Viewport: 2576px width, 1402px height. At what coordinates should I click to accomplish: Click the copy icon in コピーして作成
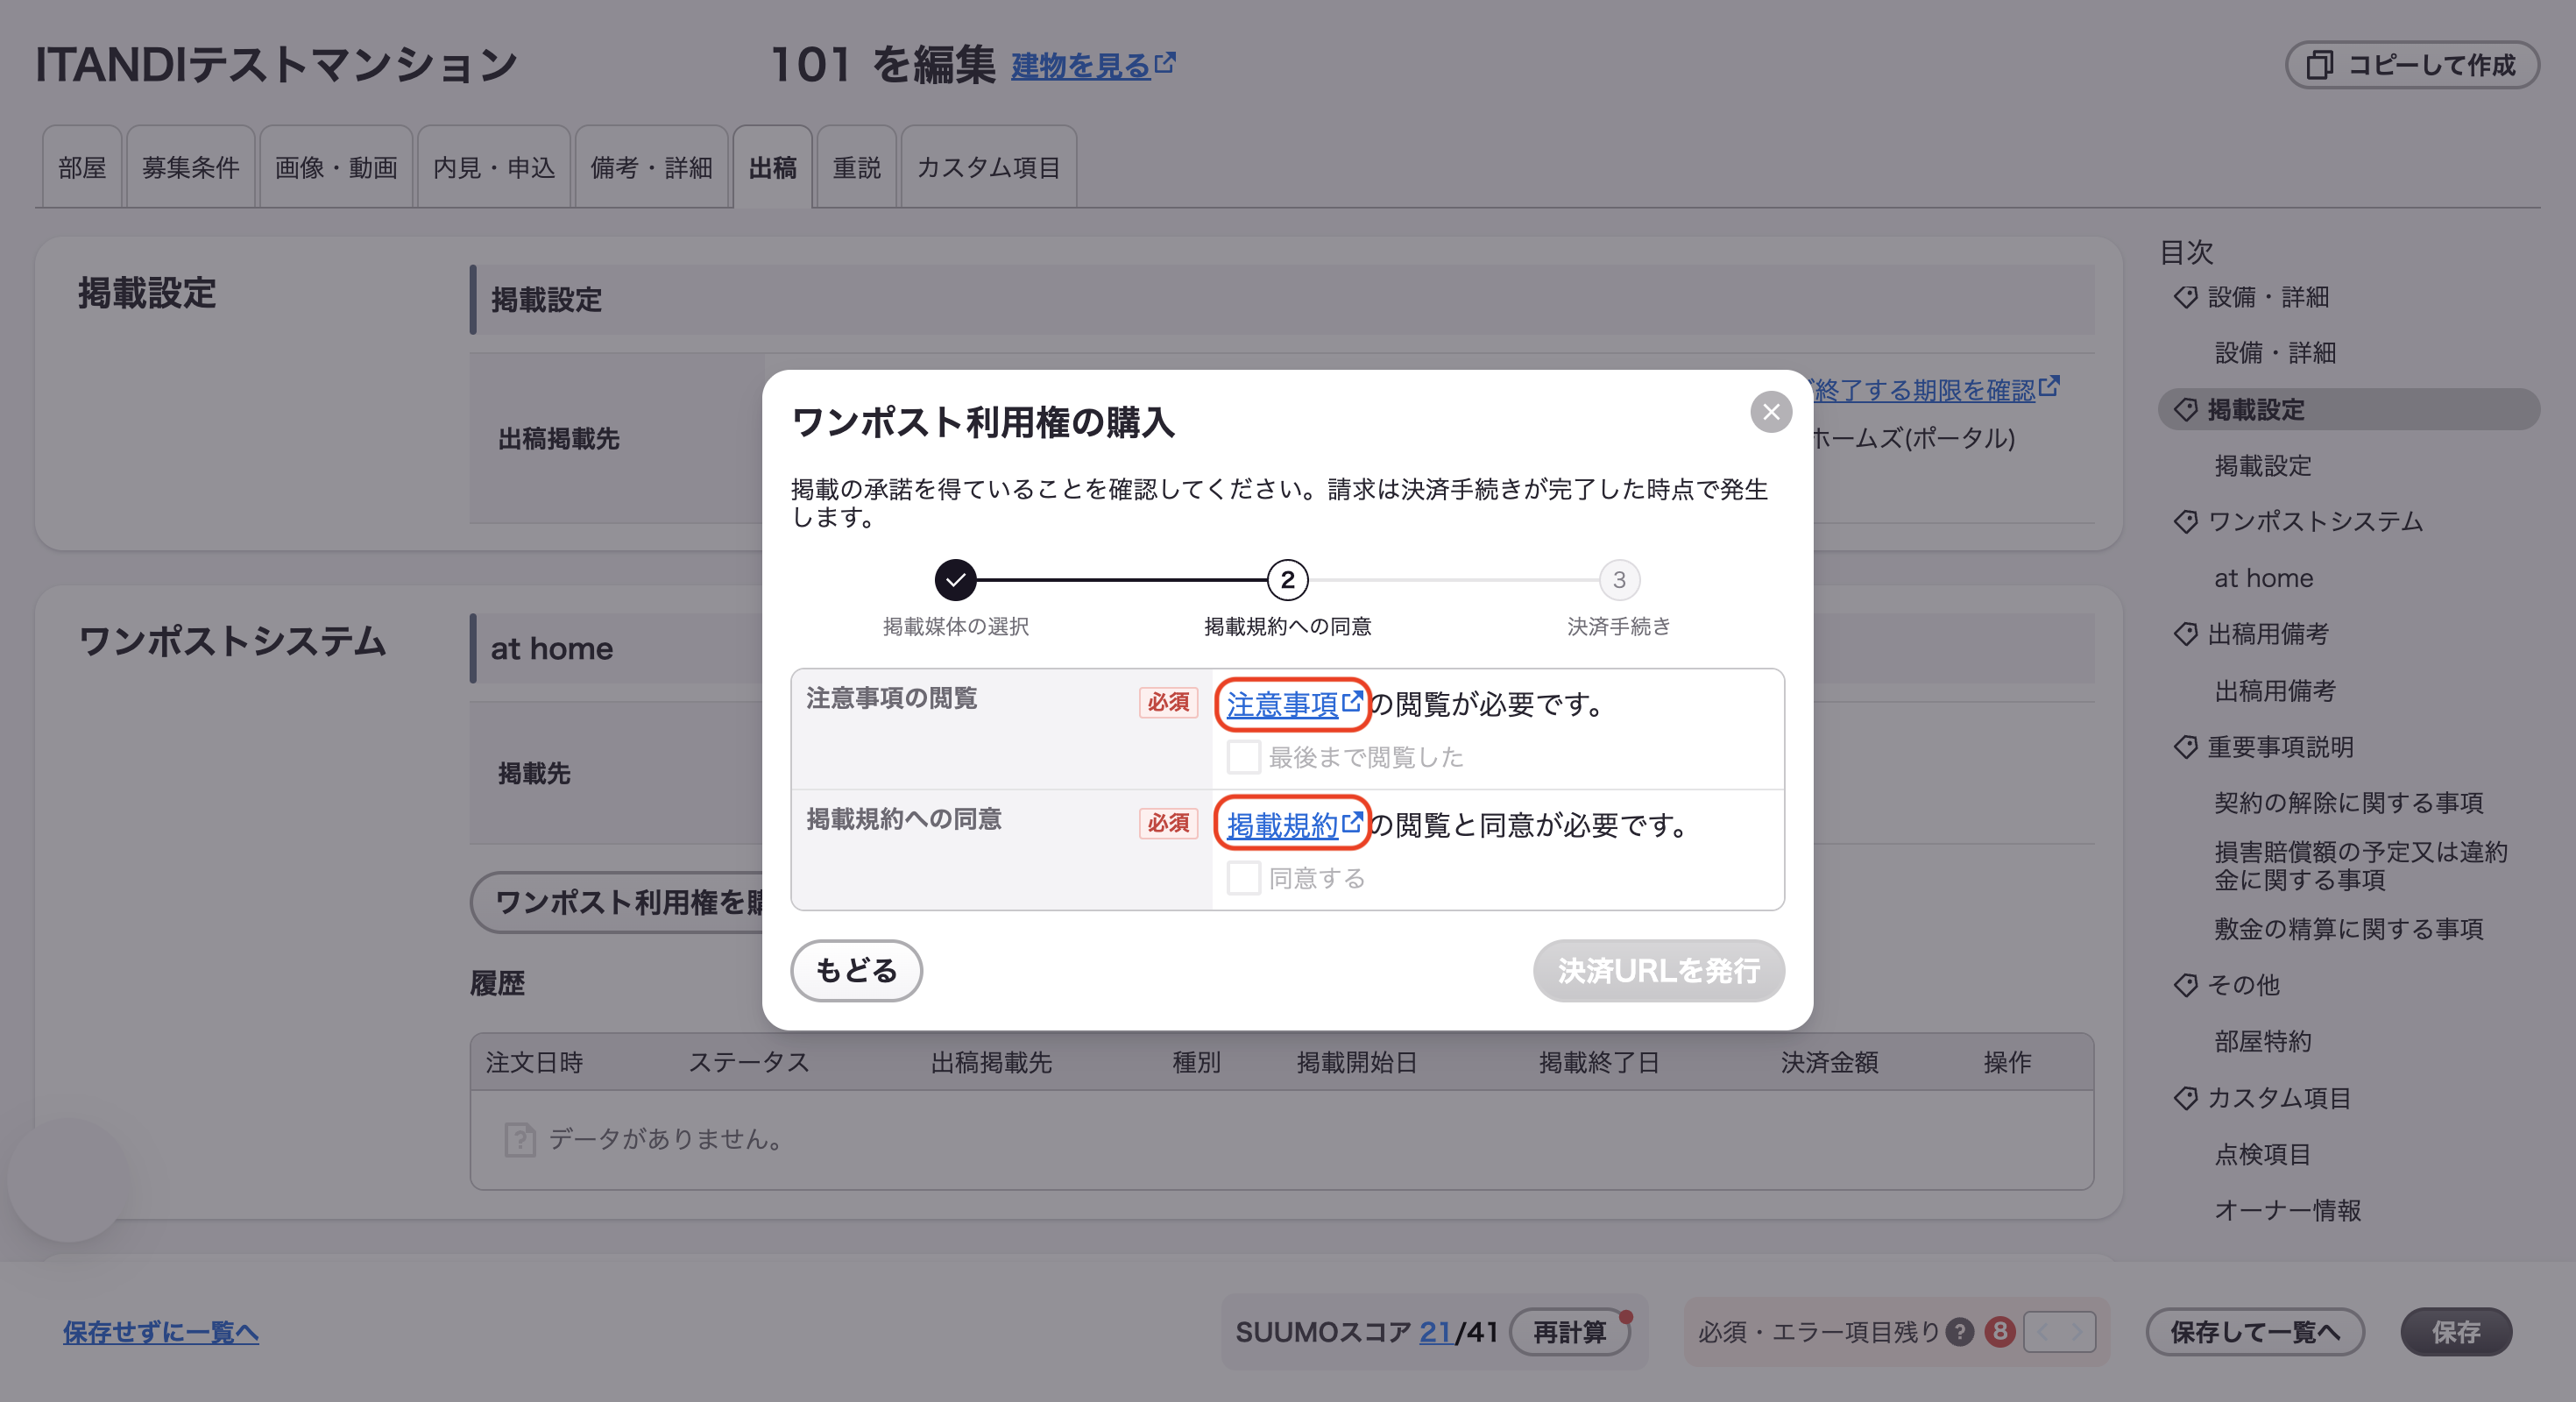coord(2320,65)
